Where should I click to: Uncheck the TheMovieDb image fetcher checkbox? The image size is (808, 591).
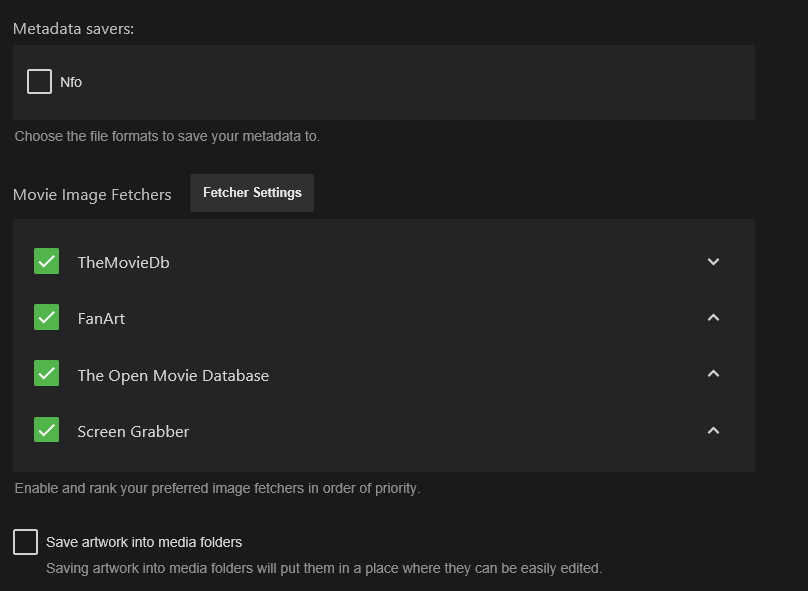pos(47,262)
